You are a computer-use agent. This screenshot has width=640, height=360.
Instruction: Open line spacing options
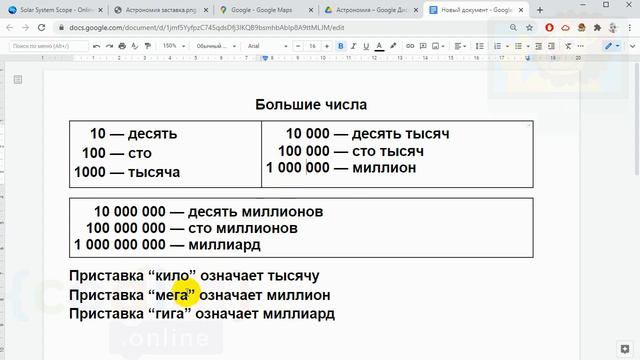coord(480,46)
